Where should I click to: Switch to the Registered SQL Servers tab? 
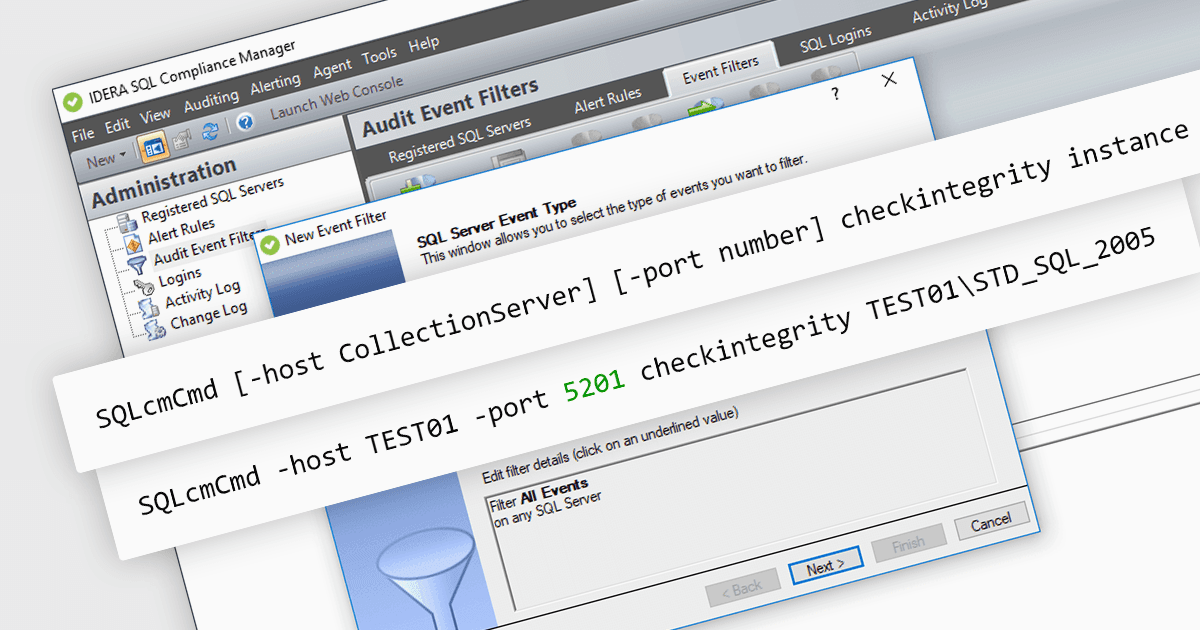point(460,140)
